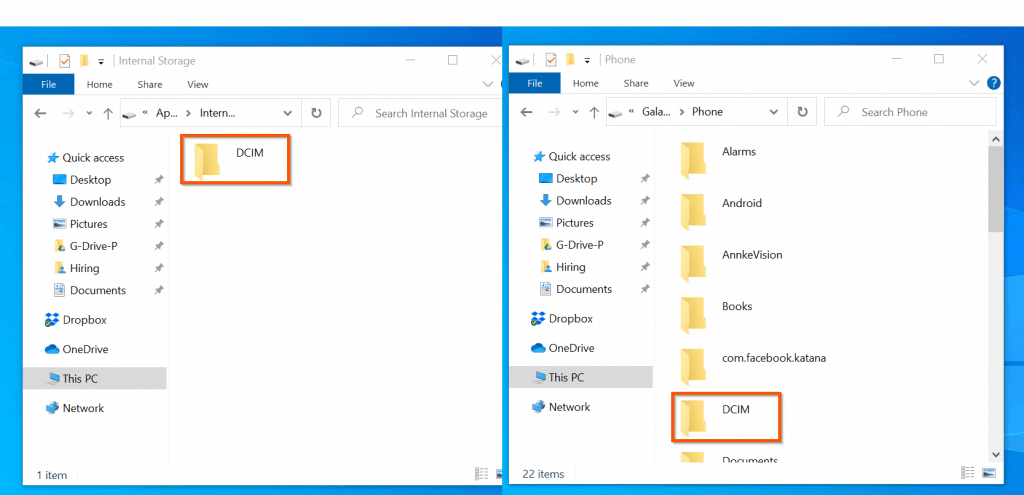Image resolution: width=1024 pixels, height=495 pixels.
Task: Open Quick Access Toolbar dropdown in Phone window
Action: [587, 60]
